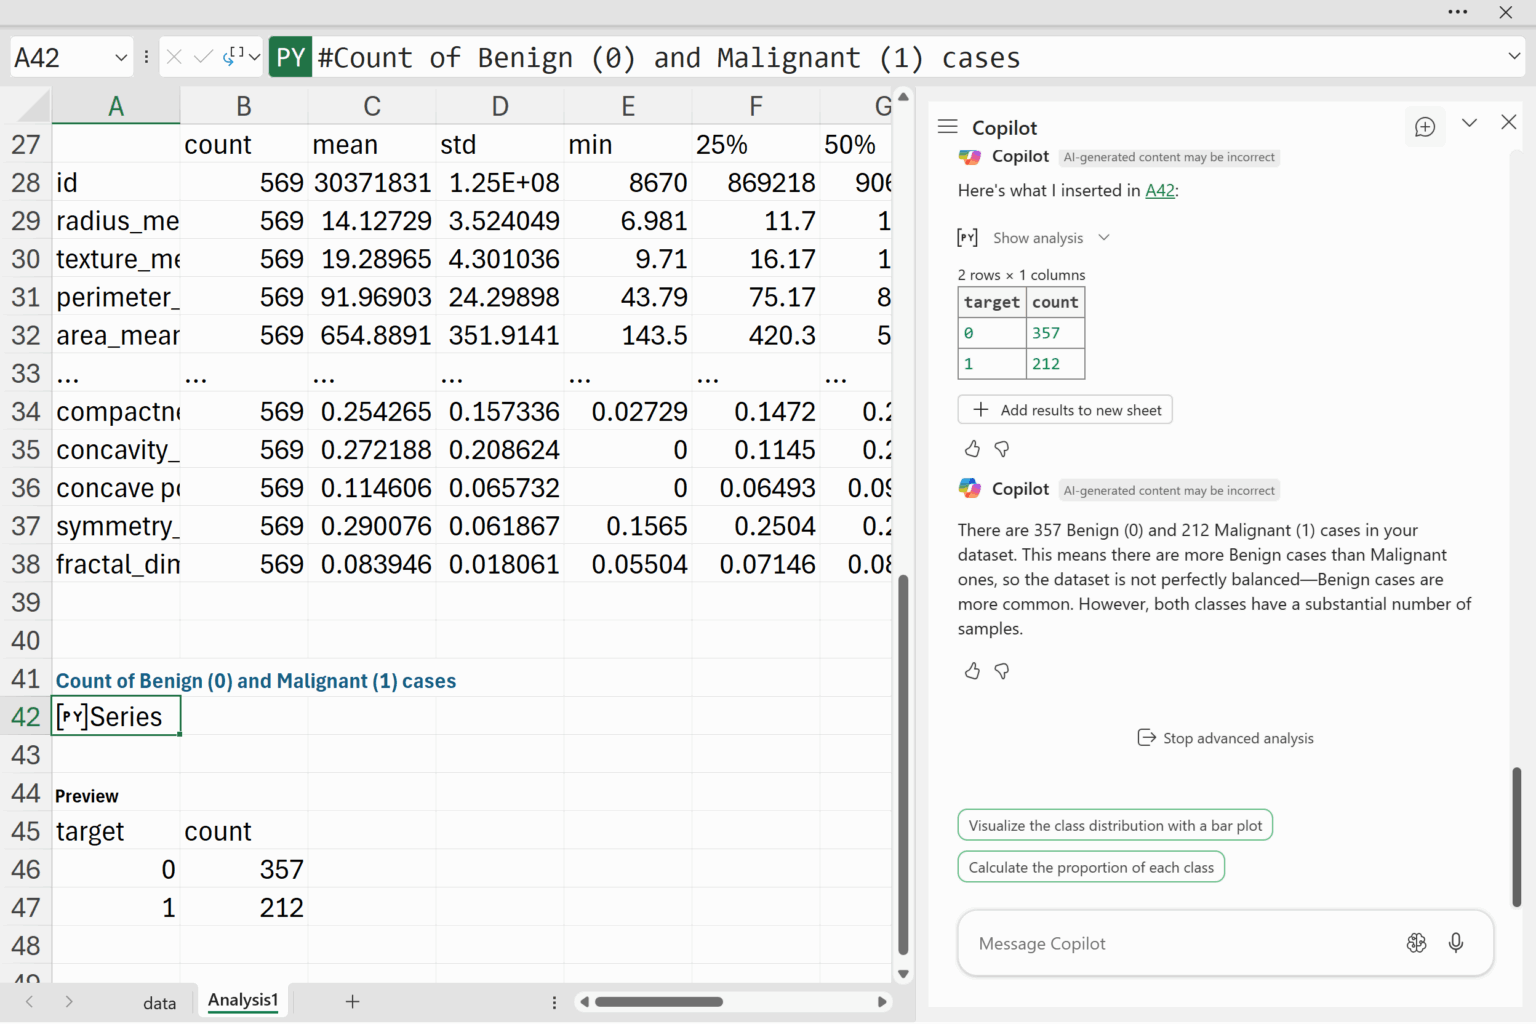Open the Copilot hamburger menu
This screenshot has width=1536, height=1024.
[947, 127]
